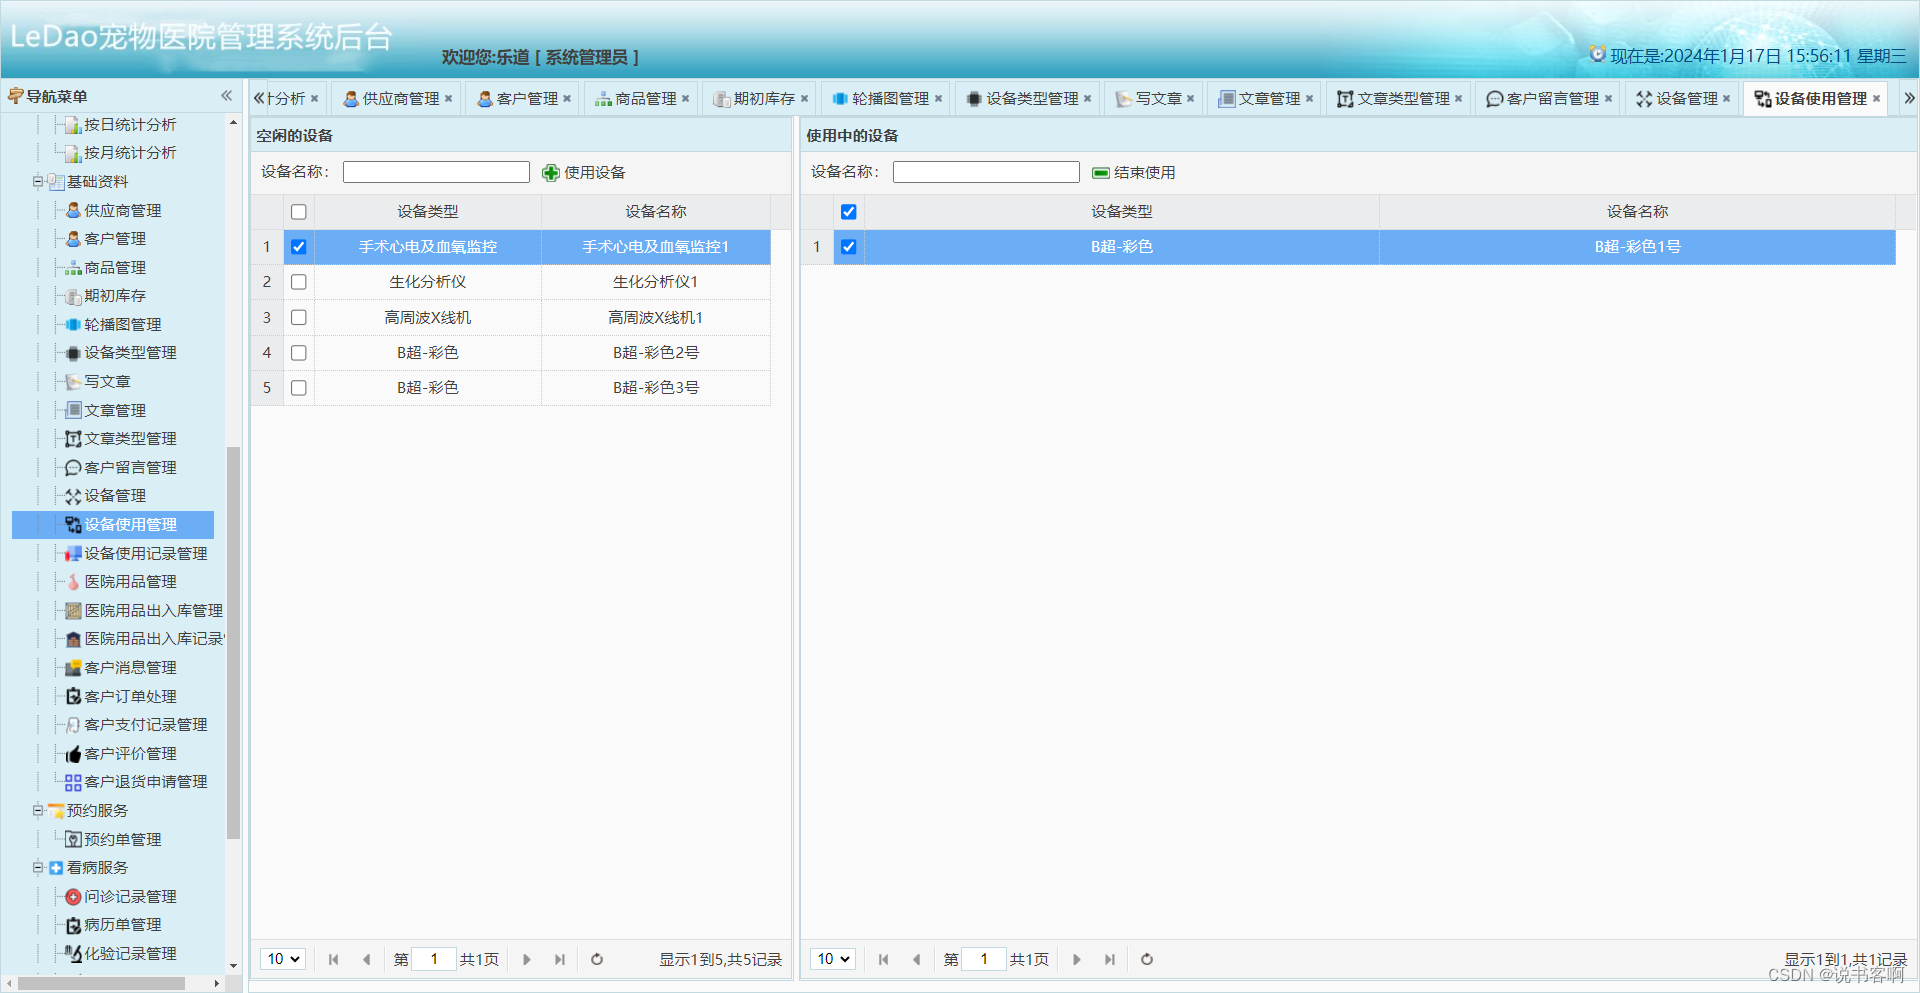Go to previous page in in-use devices
This screenshot has width=1920, height=993.
tap(916, 959)
